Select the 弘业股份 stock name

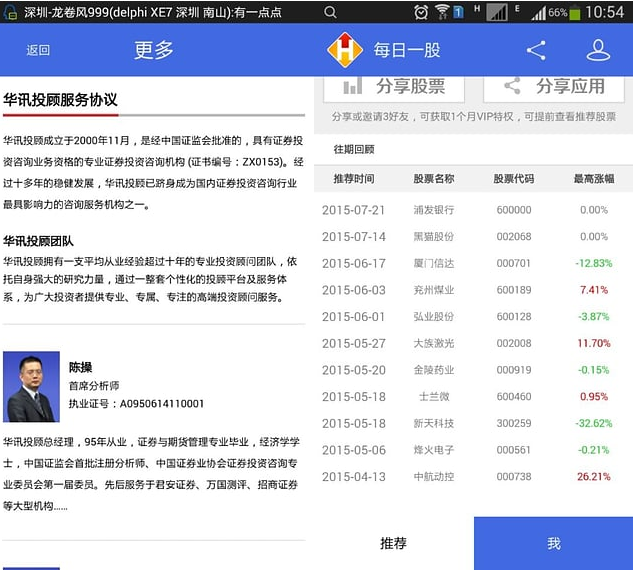pyautogui.click(x=434, y=316)
